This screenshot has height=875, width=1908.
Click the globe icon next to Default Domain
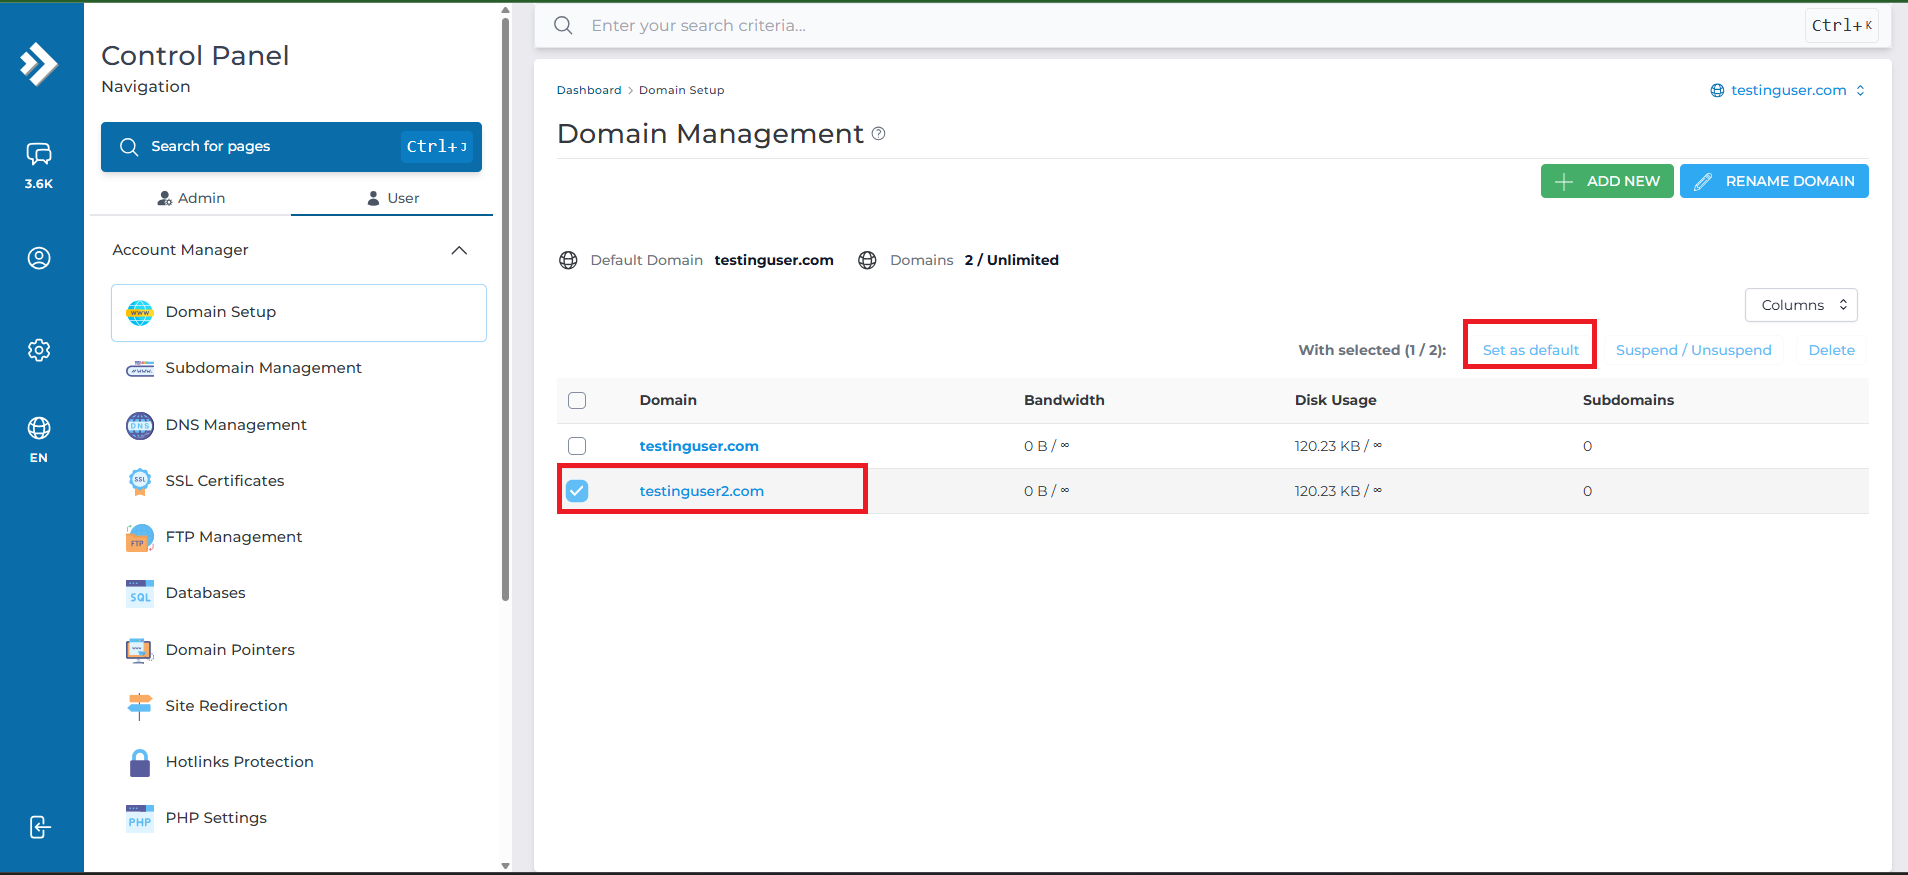click(x=568, y=260)
